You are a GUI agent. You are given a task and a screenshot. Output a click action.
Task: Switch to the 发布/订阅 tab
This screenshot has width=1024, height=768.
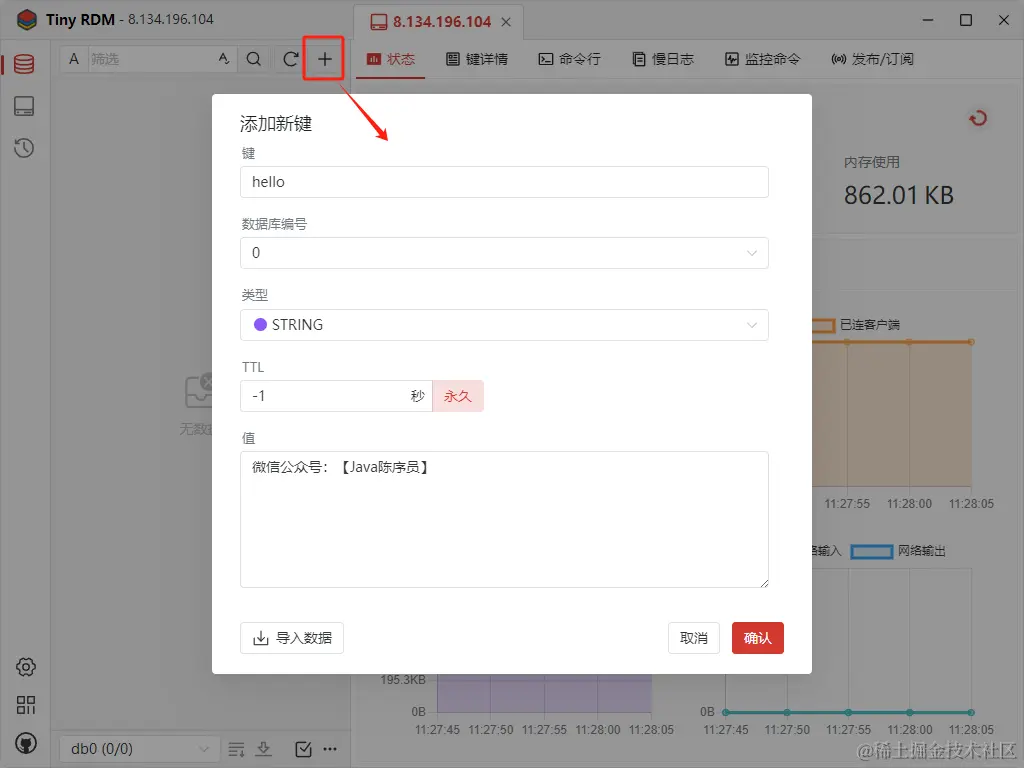(872, 59)
